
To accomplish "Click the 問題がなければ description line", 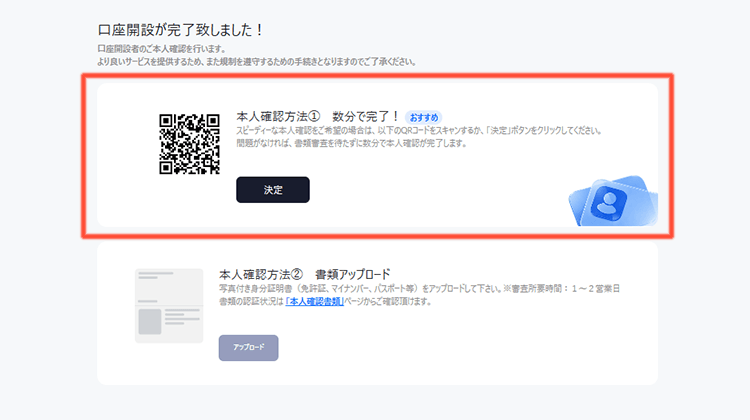I will pyautogui.click(x=352, y=143).
